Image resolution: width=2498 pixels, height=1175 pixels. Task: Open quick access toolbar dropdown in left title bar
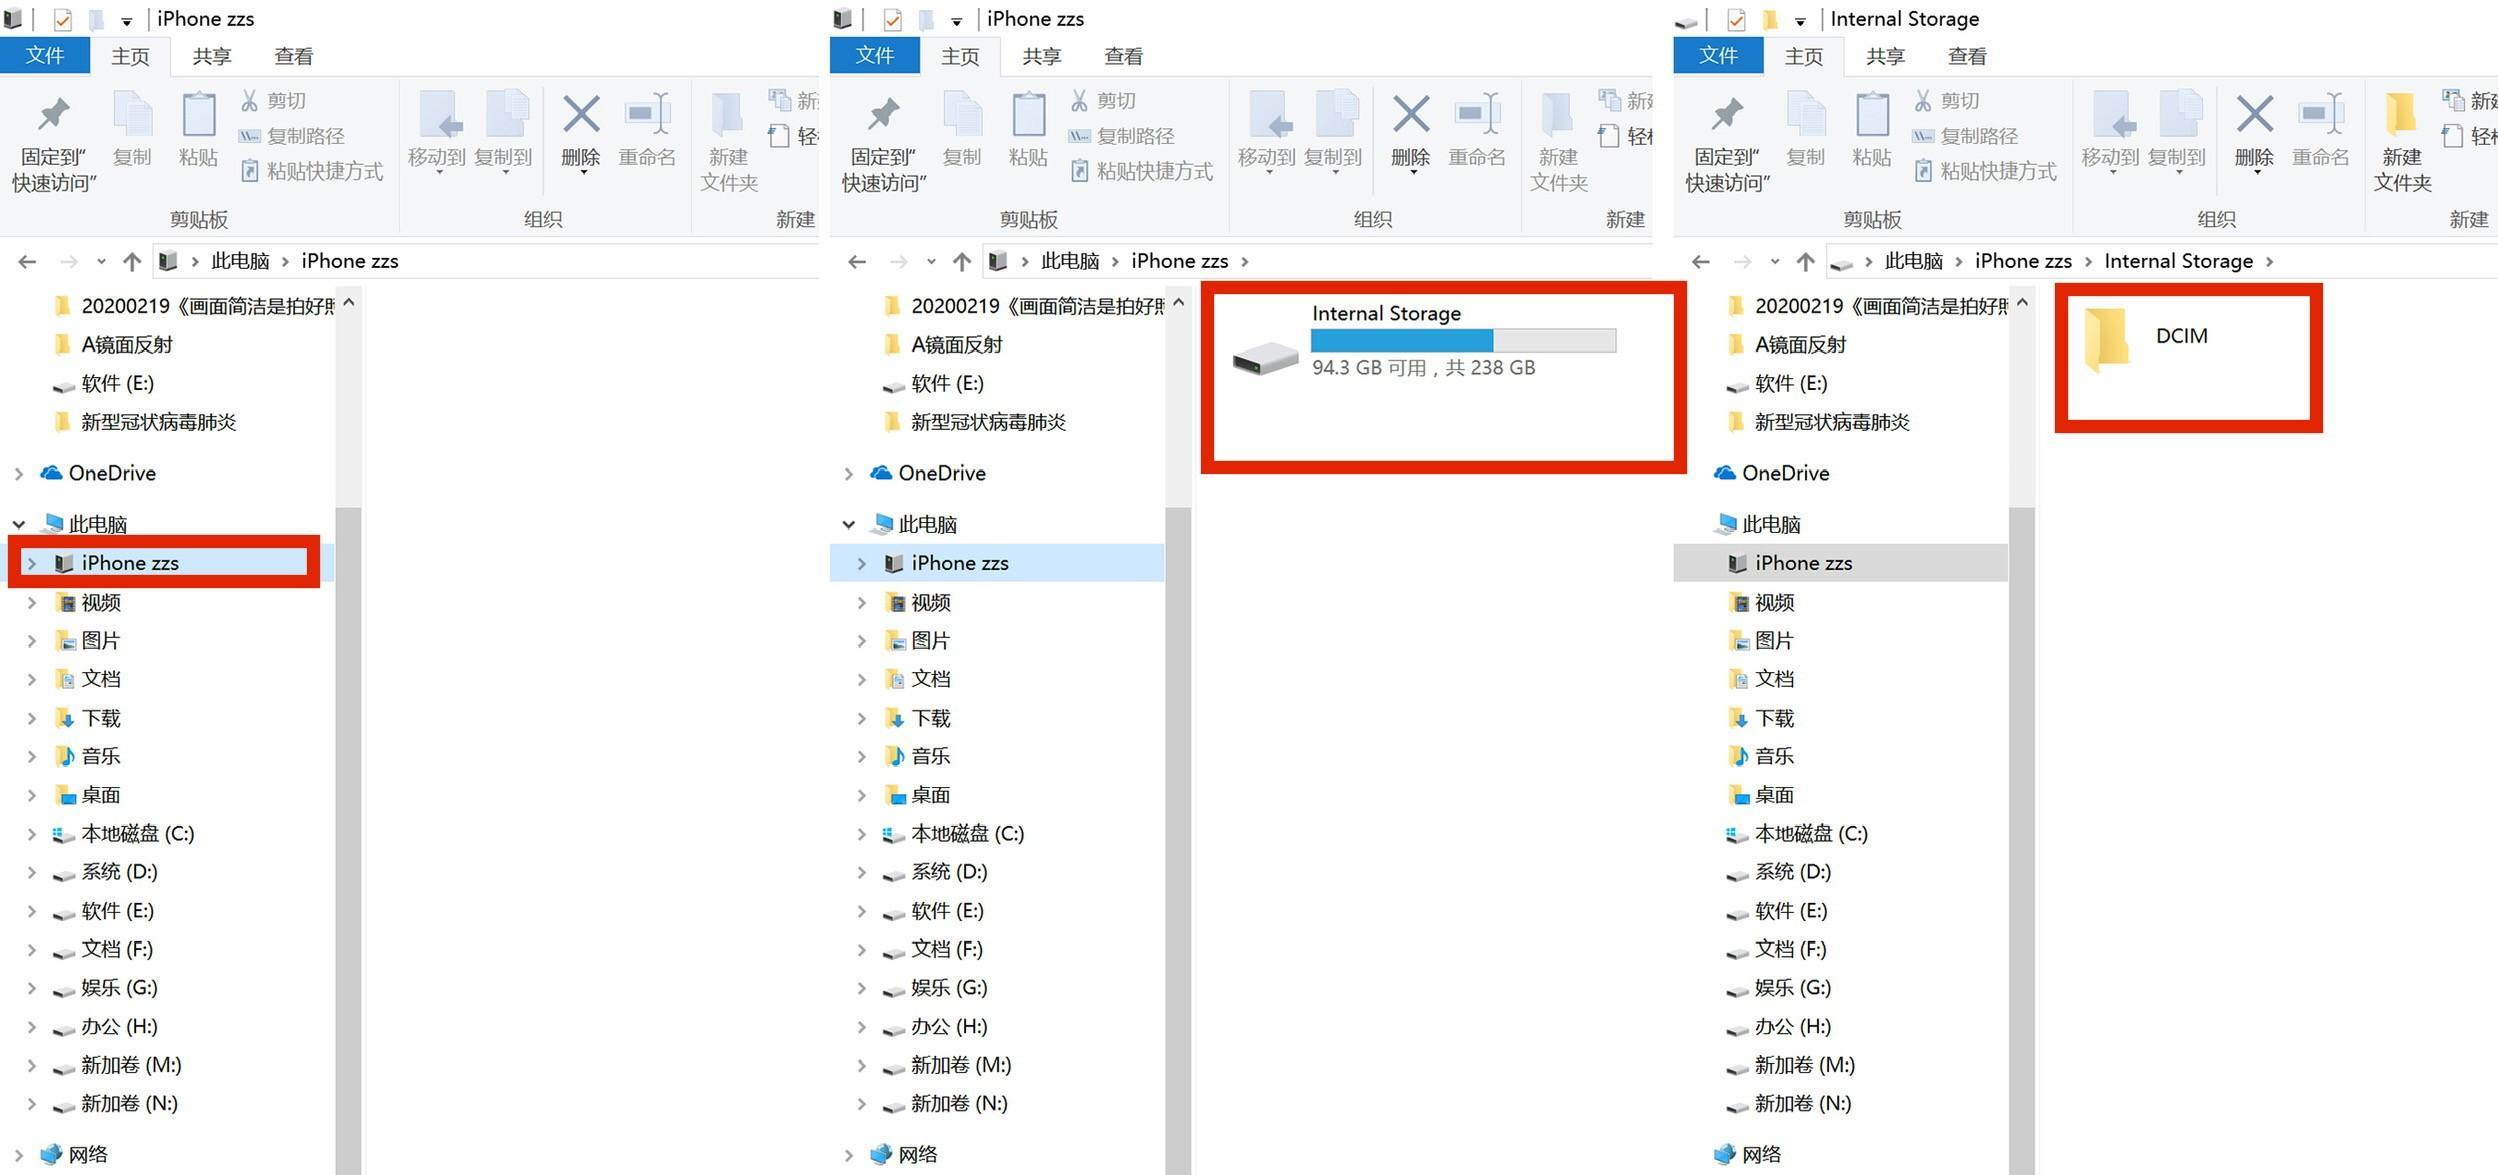pyautogui.click(x=126, y=20)
